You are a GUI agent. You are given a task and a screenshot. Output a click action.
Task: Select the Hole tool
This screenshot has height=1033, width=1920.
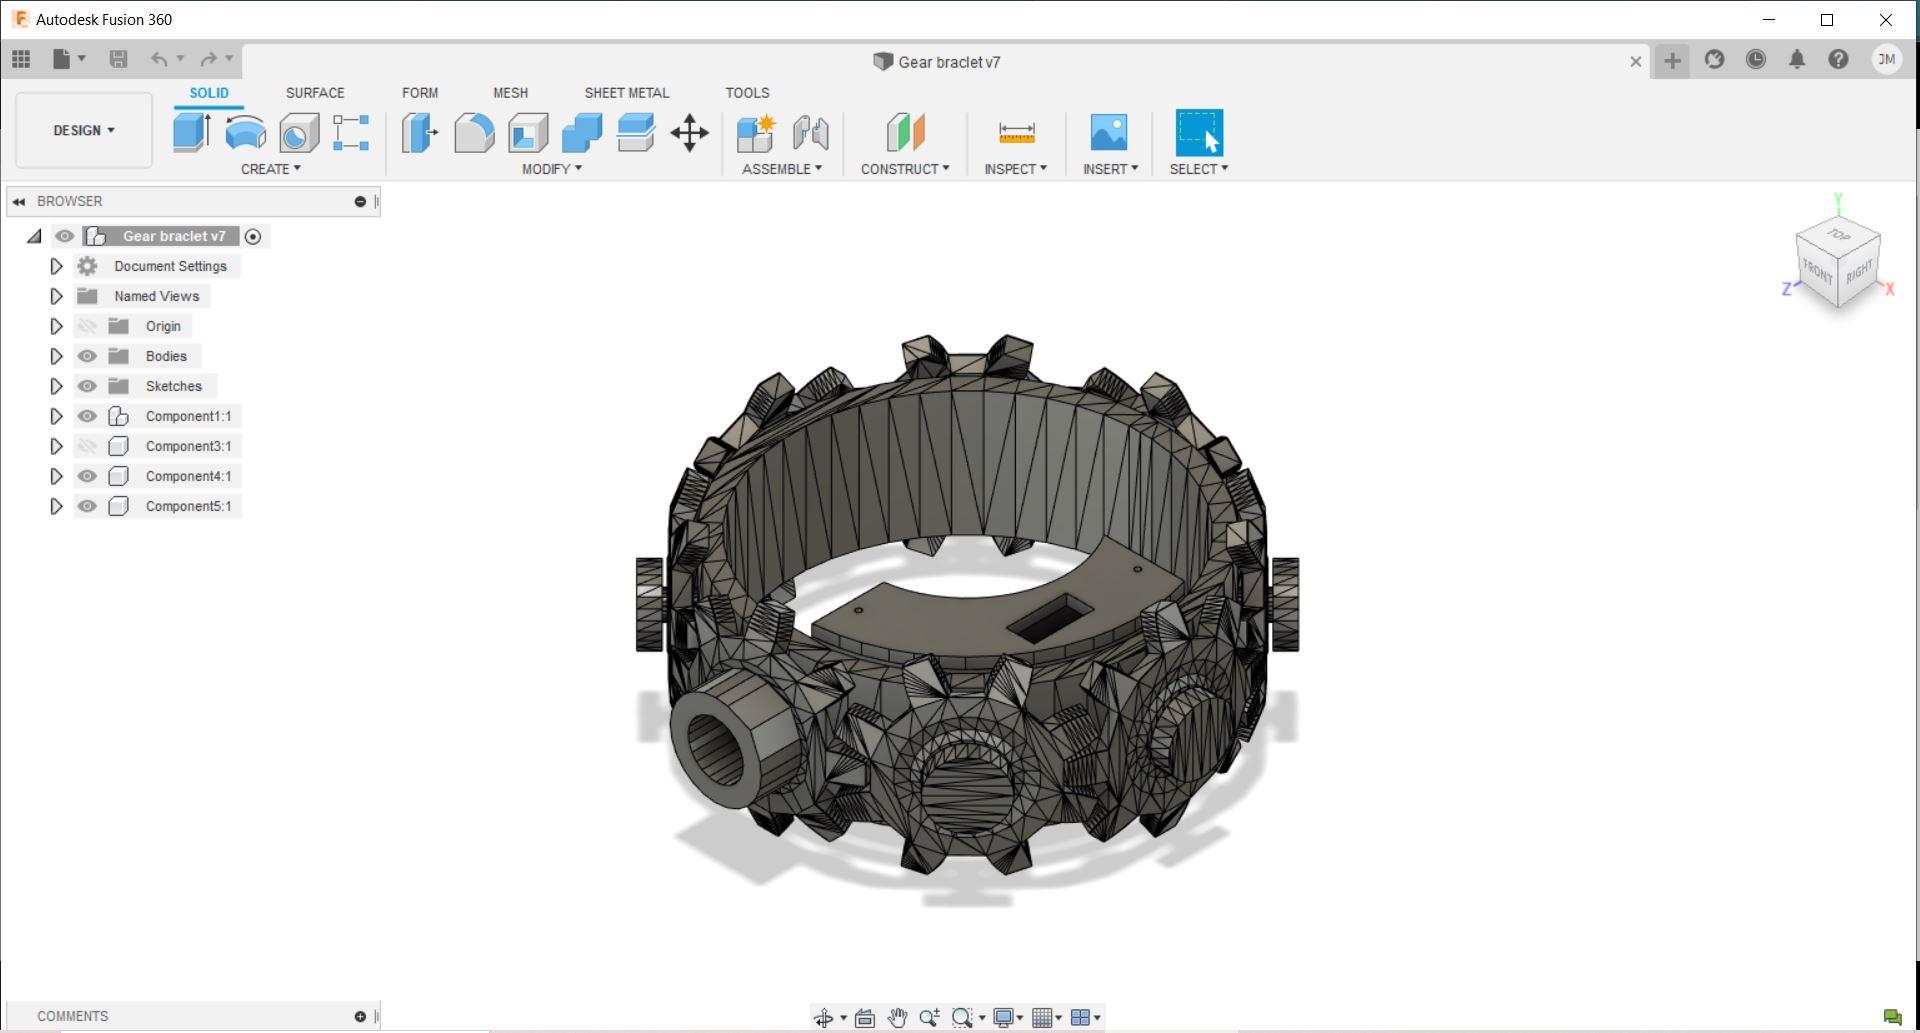[299, 132]
